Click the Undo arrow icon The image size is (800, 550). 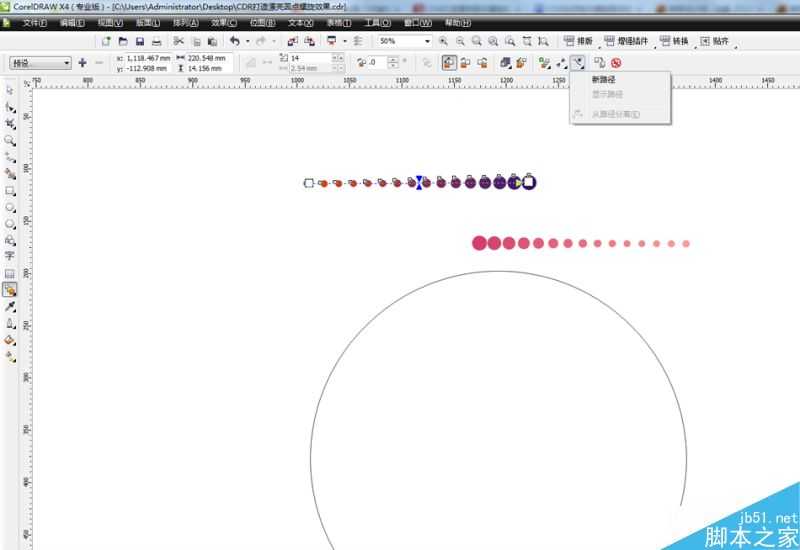[234, 41]
